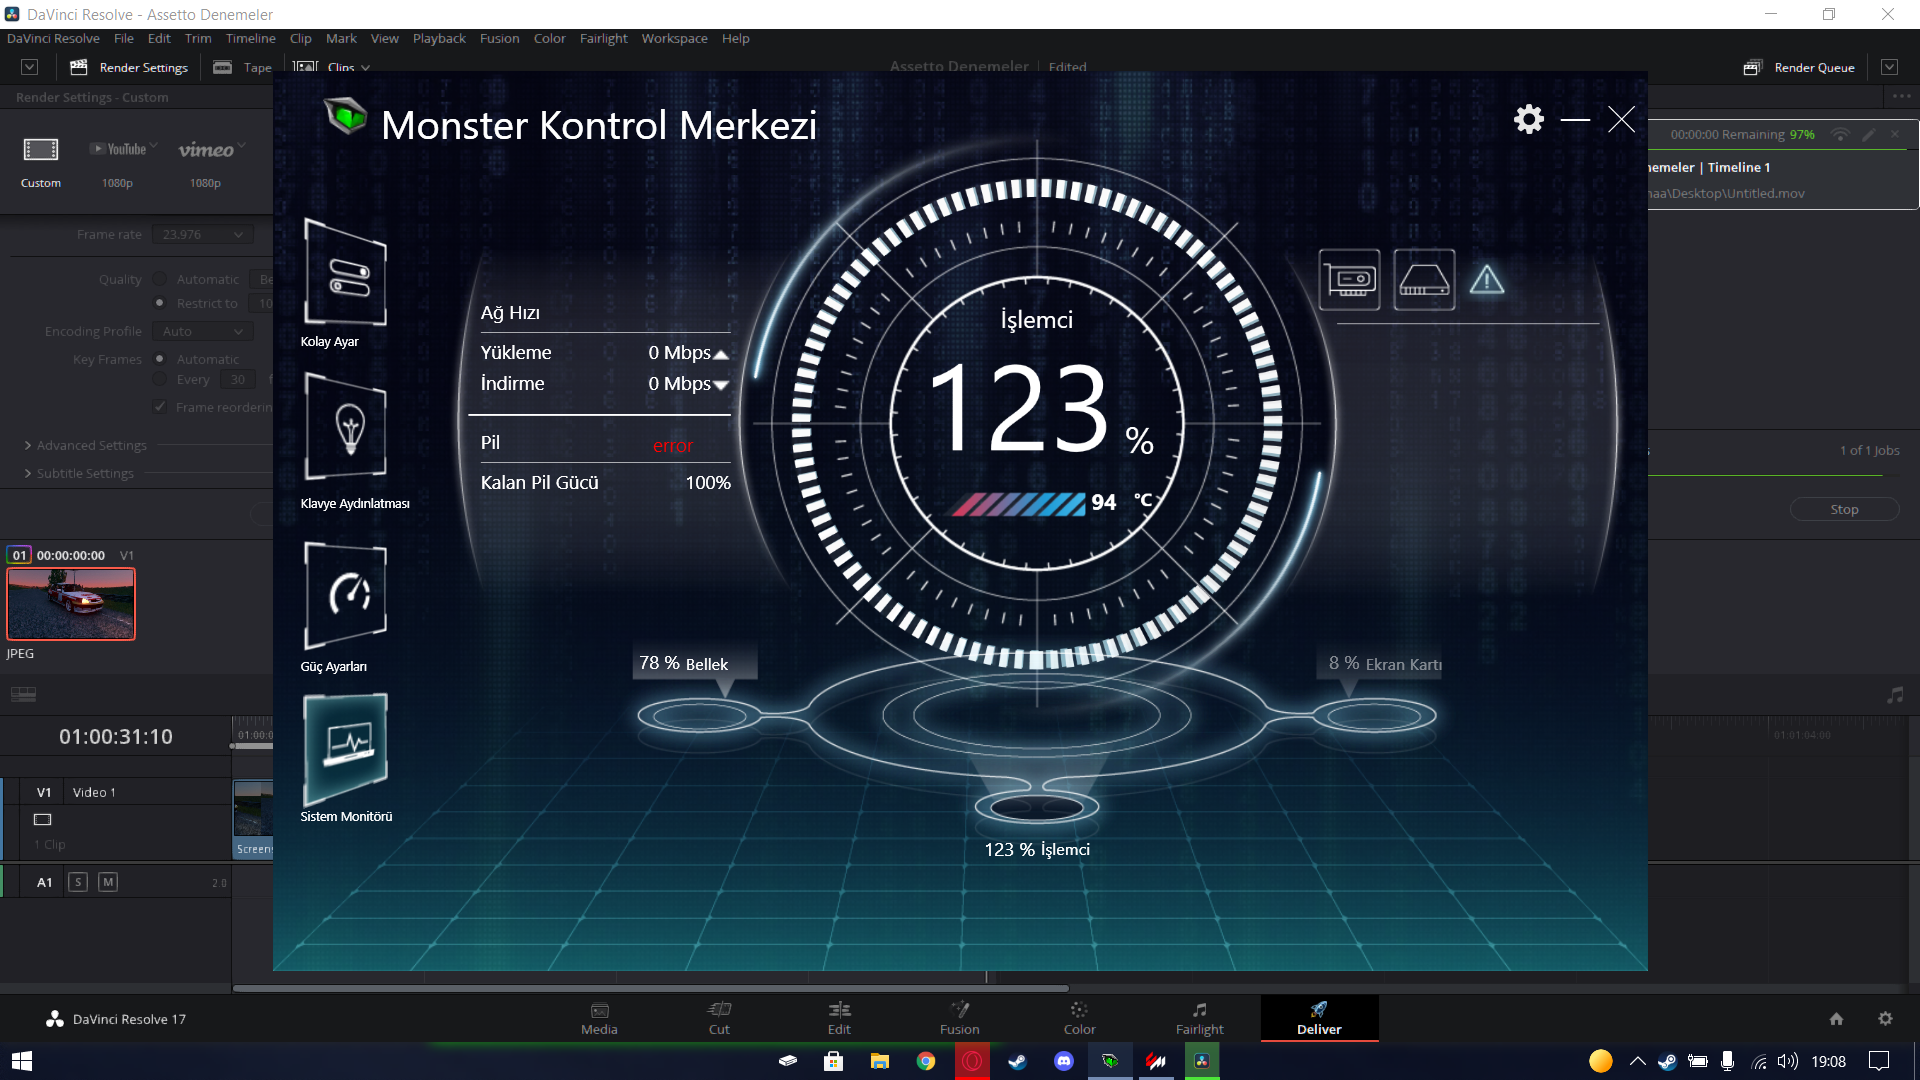
Task: Select Quality Restrict to radio button
Action: pyautogui.click(x=159, y=303)
